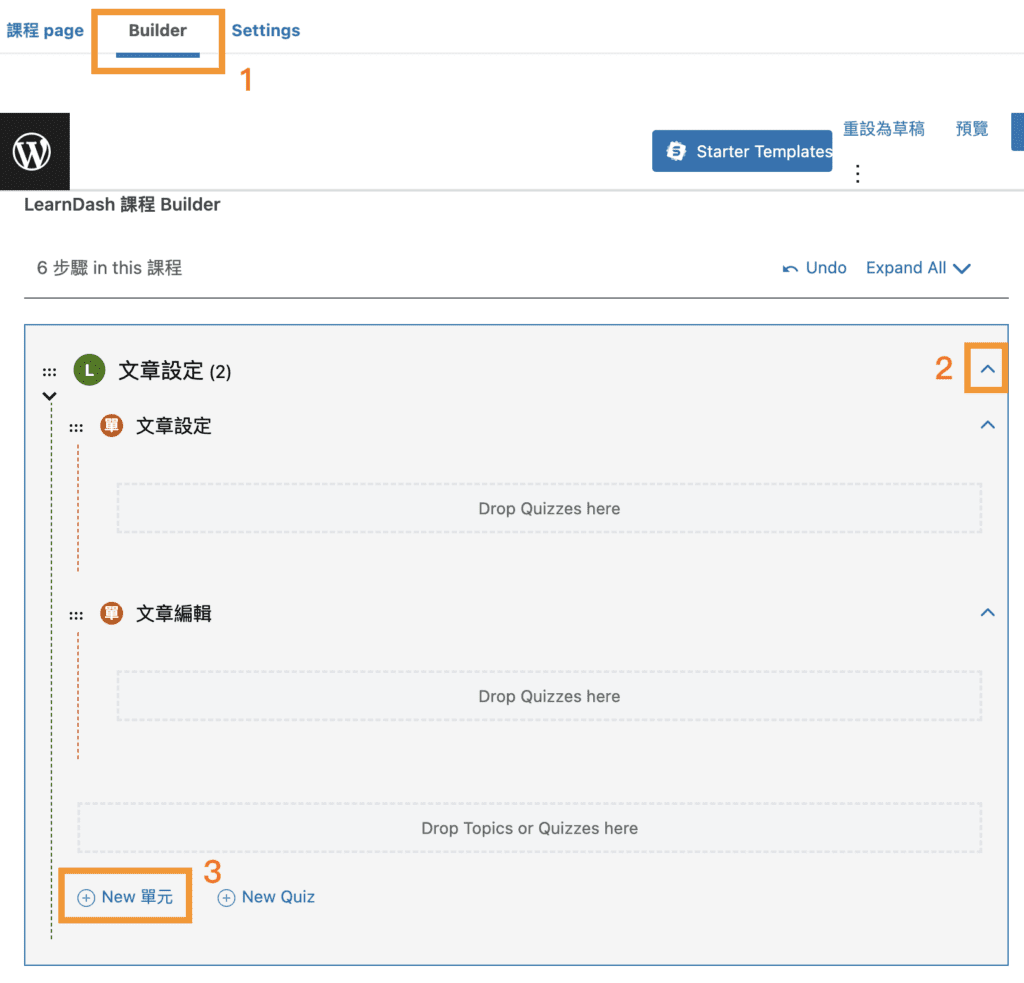Screen dimensions: 1024x983
Task: Add a lesson with New 單元
Action: pos(125,896)
